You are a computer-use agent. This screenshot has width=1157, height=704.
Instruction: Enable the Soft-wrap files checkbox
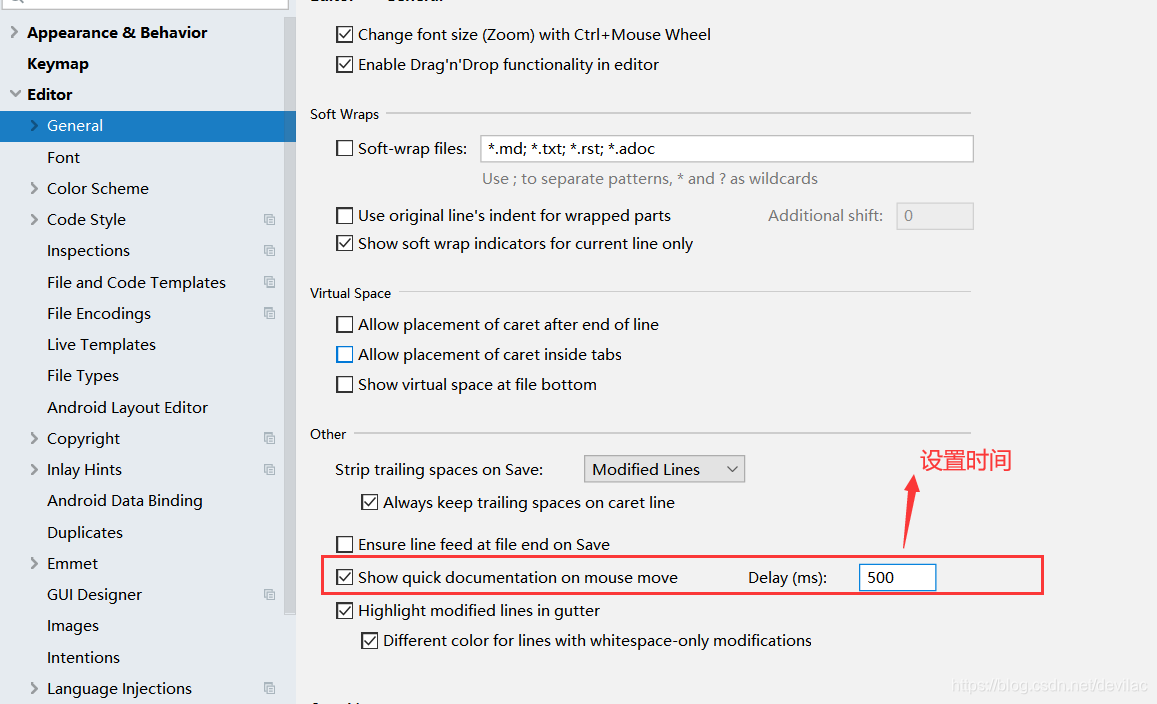pyautogui.click(x=345, y=148)
